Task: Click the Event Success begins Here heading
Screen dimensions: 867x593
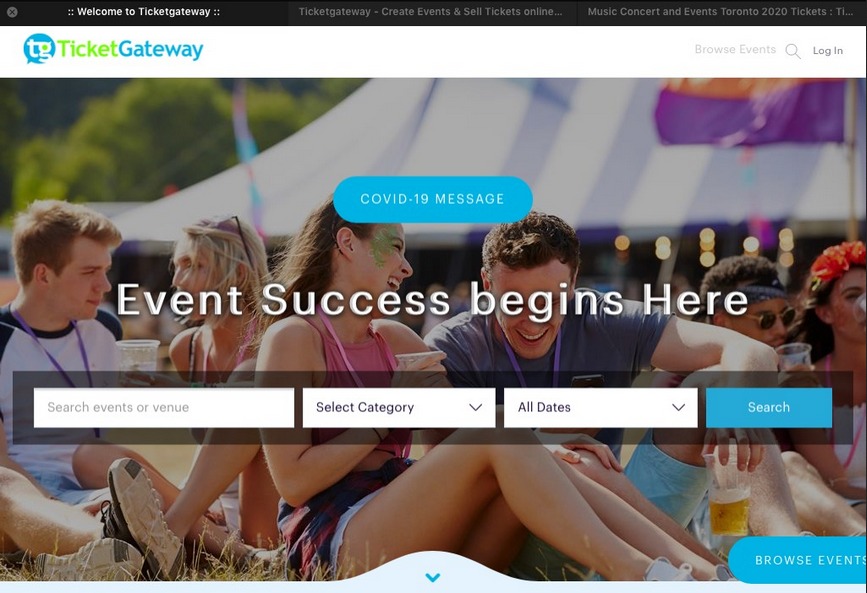Action: [432, 299]
